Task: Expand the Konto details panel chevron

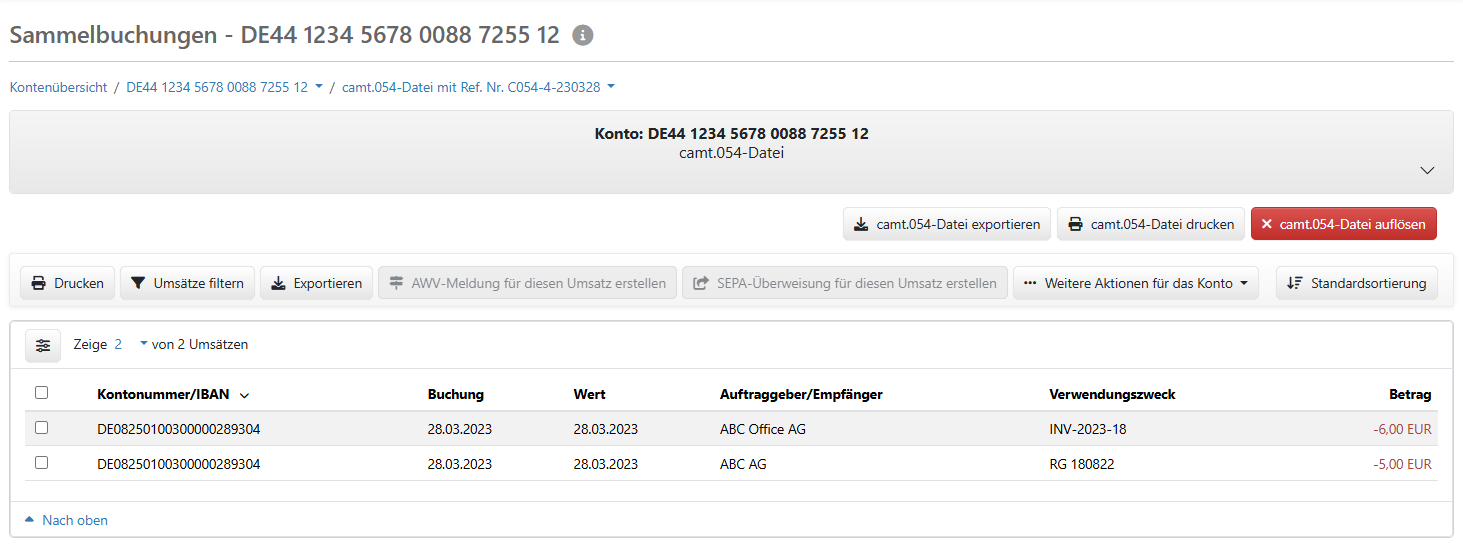Action: pyautogui.click(x=1428, y=170)
